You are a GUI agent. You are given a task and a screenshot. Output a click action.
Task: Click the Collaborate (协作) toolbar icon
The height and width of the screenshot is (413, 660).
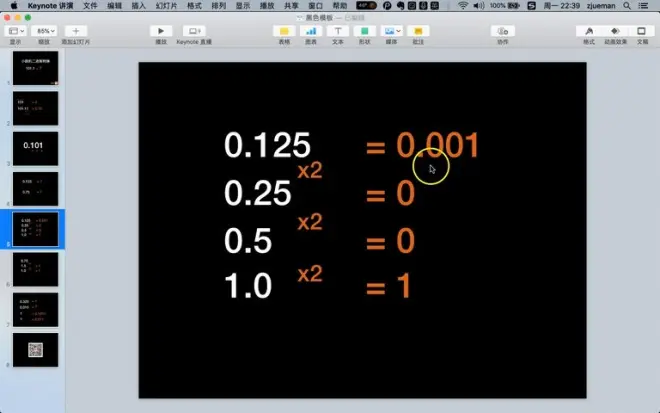pos(501,32)
